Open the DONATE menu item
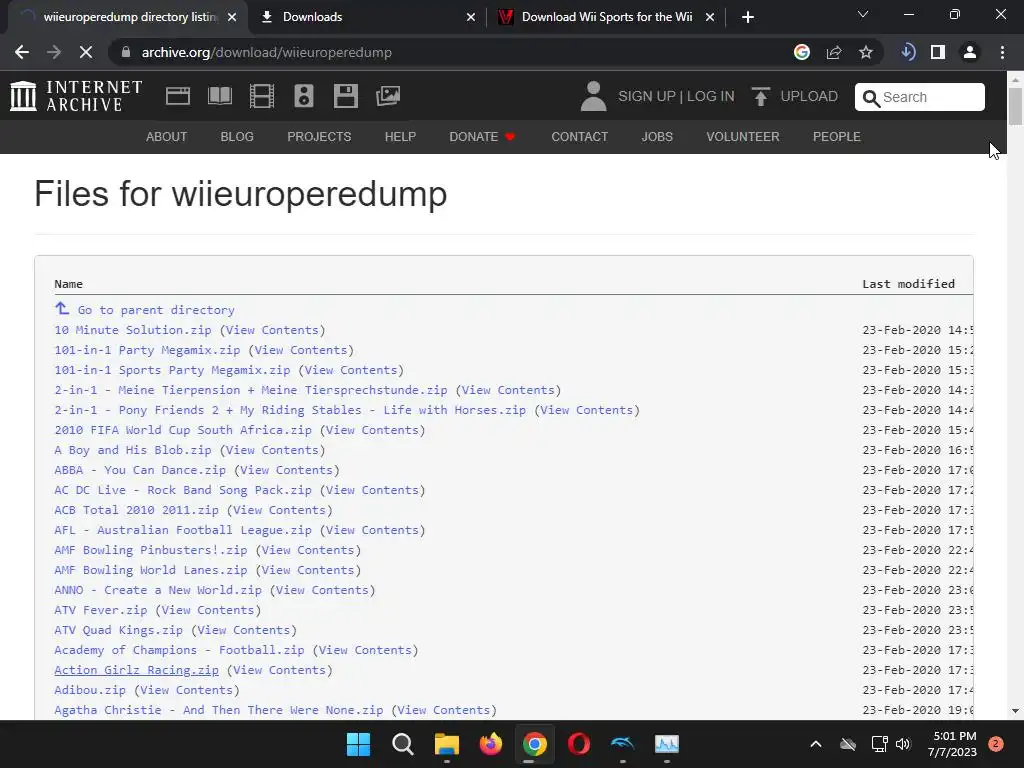 tap(482, 136)
